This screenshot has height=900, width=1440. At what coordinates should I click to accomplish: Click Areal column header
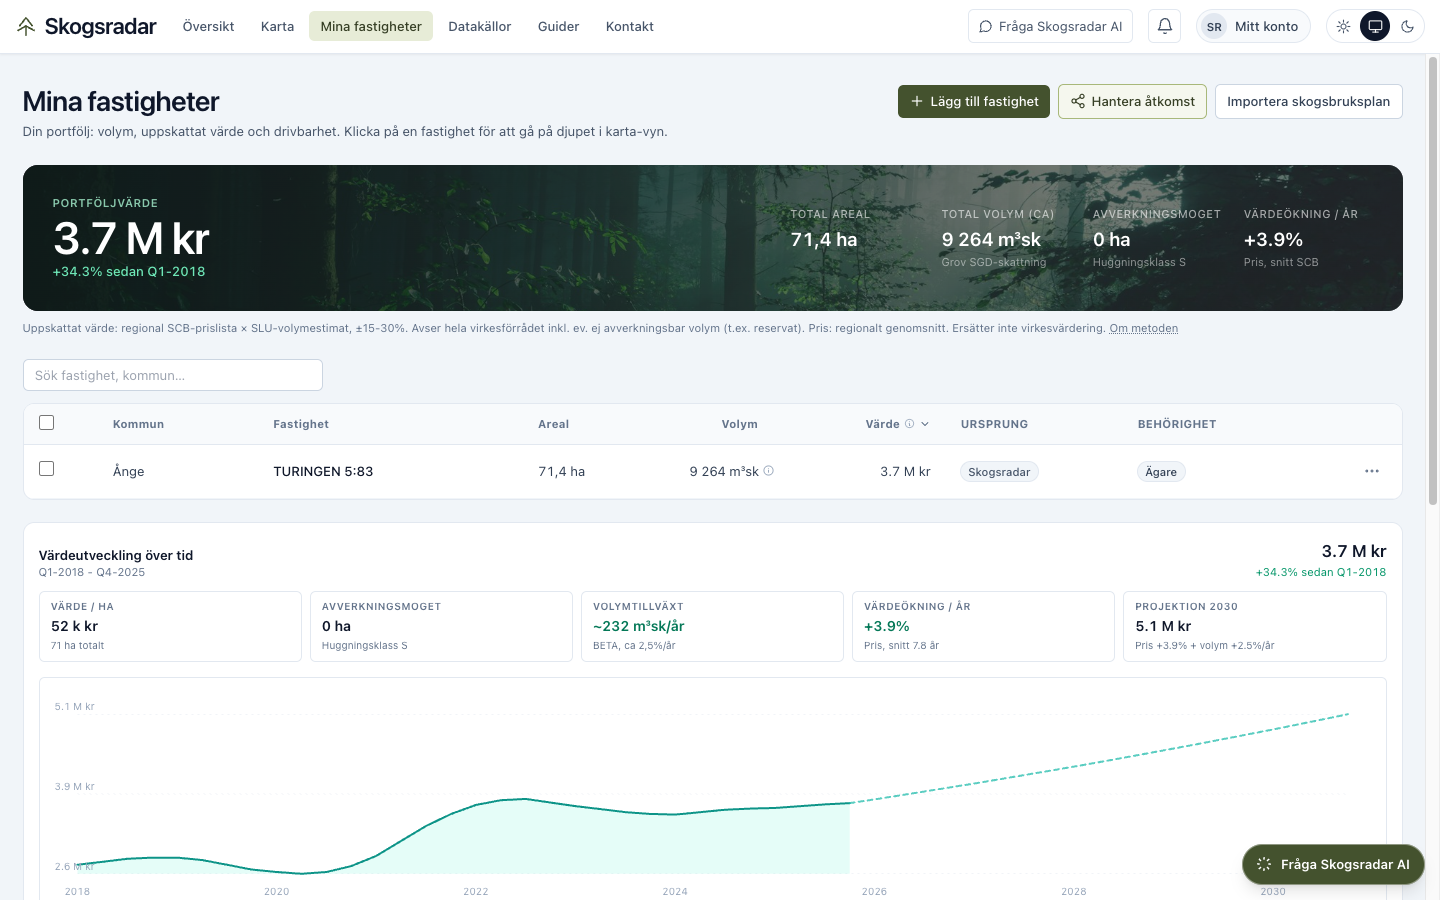pos(554,424)
